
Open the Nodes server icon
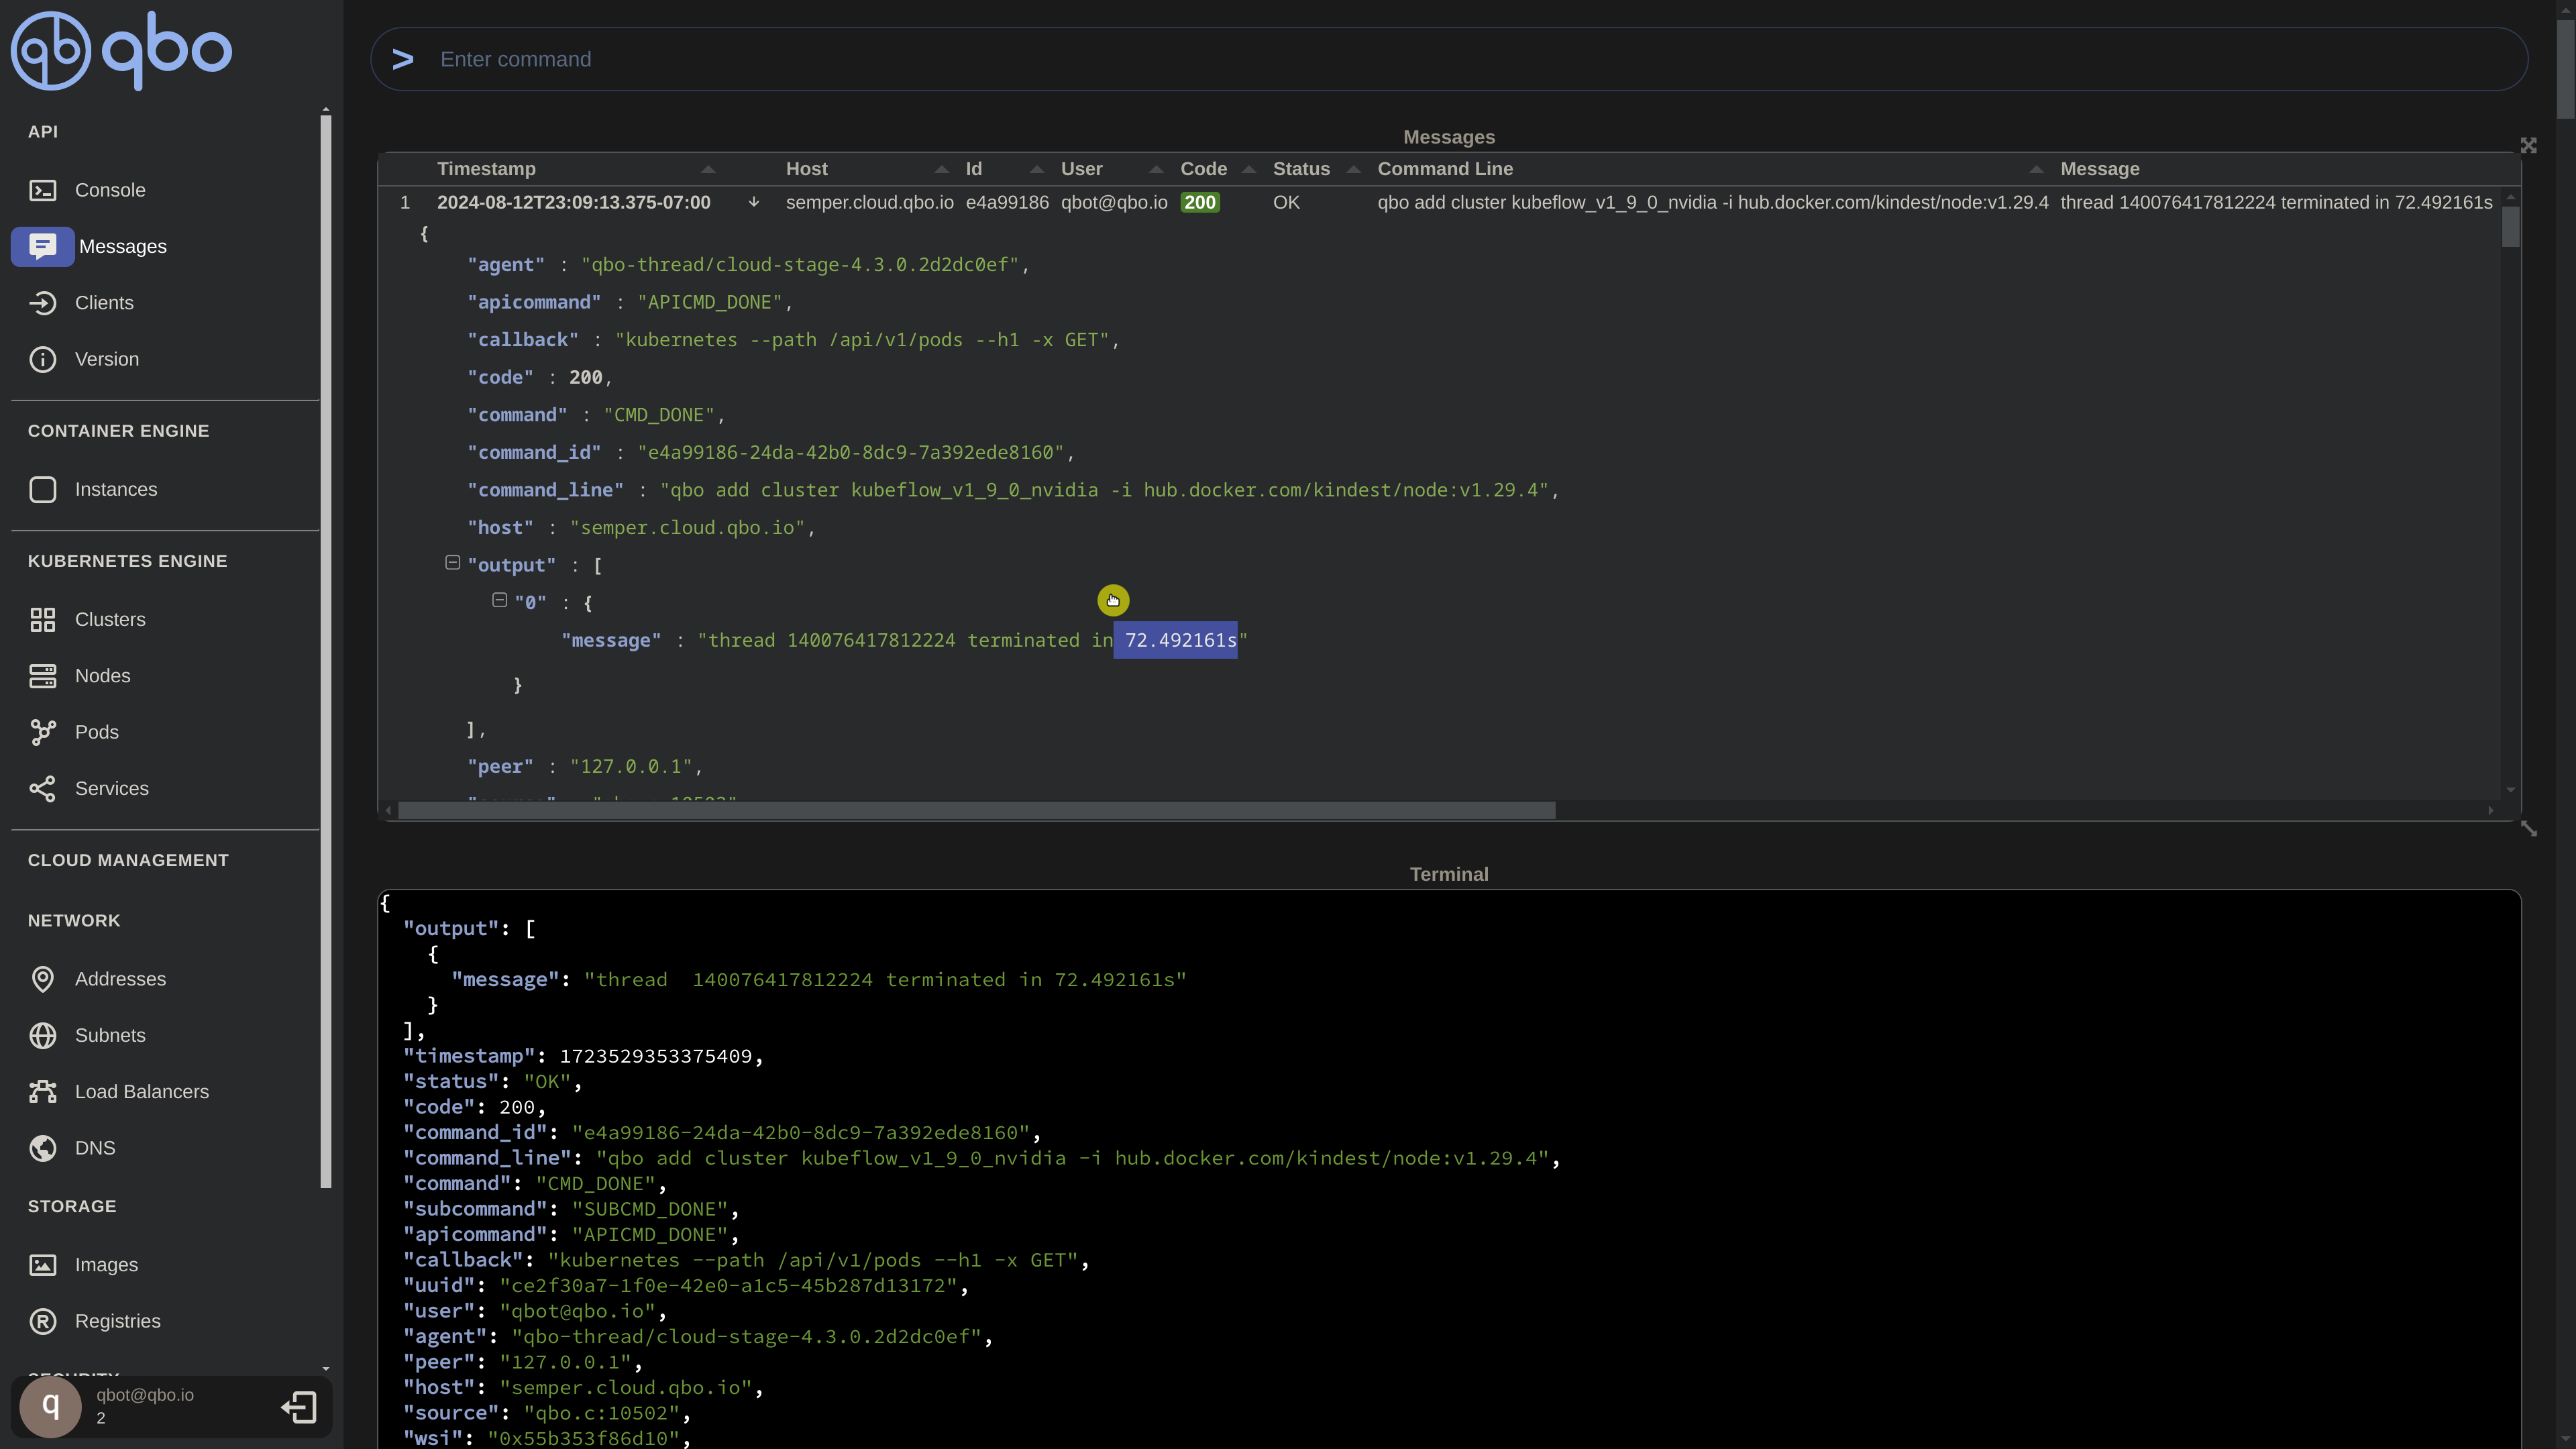[x=42, y=676]
